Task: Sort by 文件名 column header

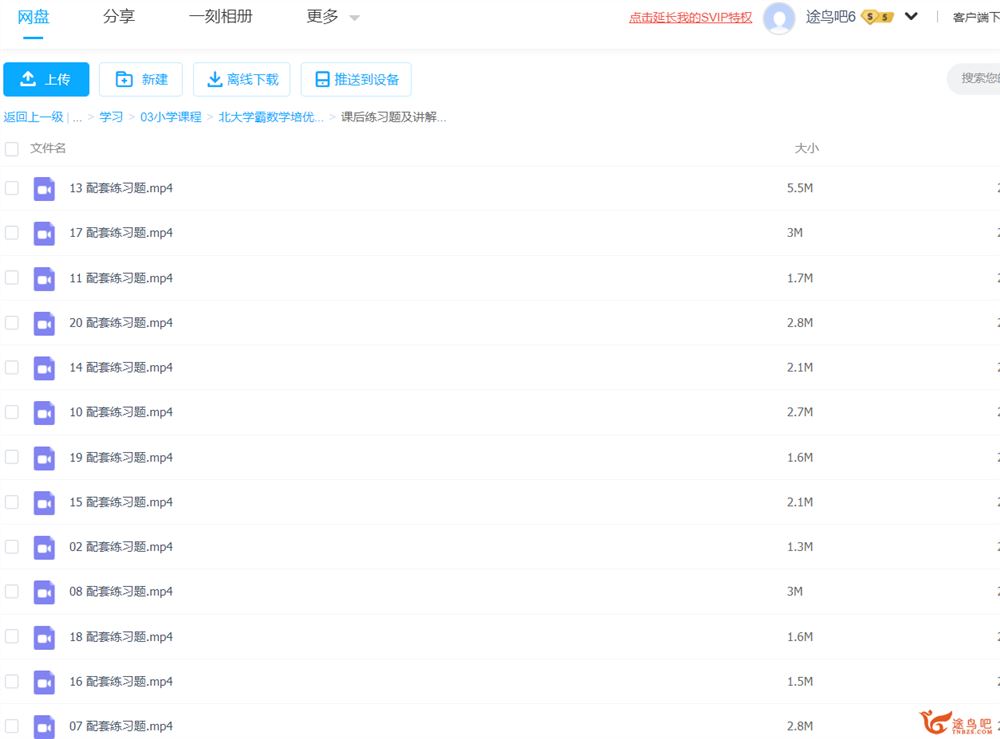Action: coord(48,149)
